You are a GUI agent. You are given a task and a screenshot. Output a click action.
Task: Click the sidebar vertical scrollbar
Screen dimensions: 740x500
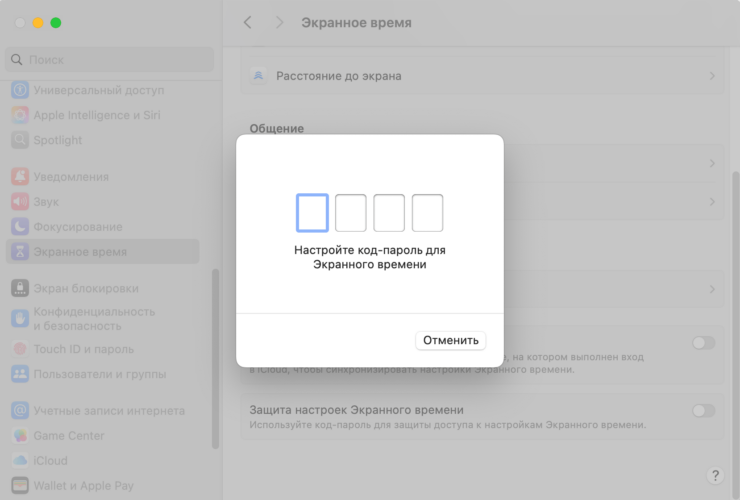point(215,360)
